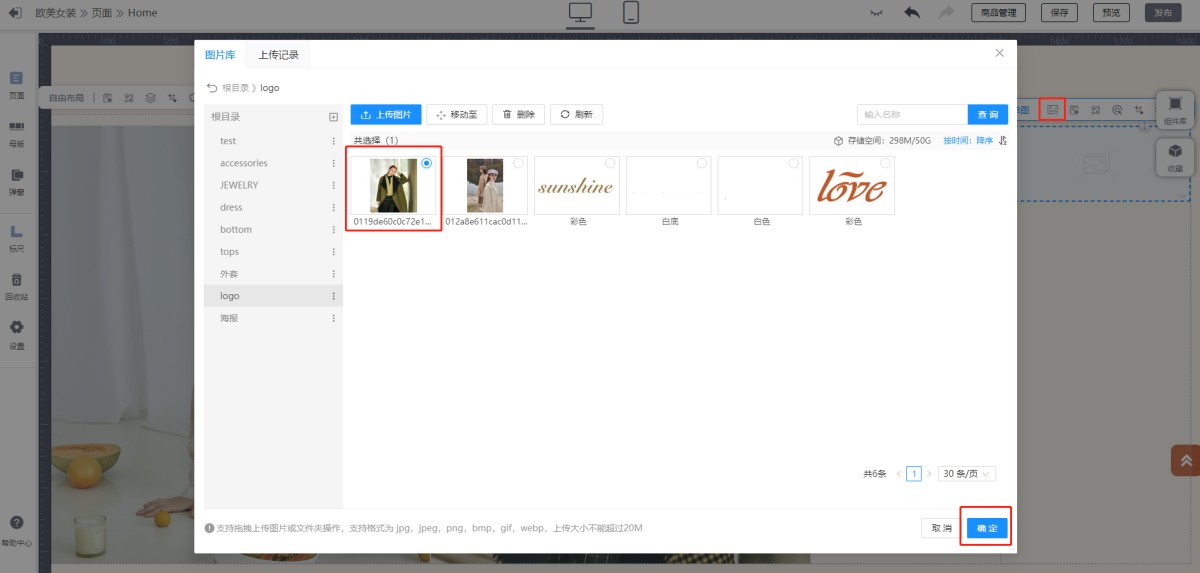This screenshot has height=573, width=1200.
Task: Select the radio on the love logo
Action: click(x=885, y=163)
